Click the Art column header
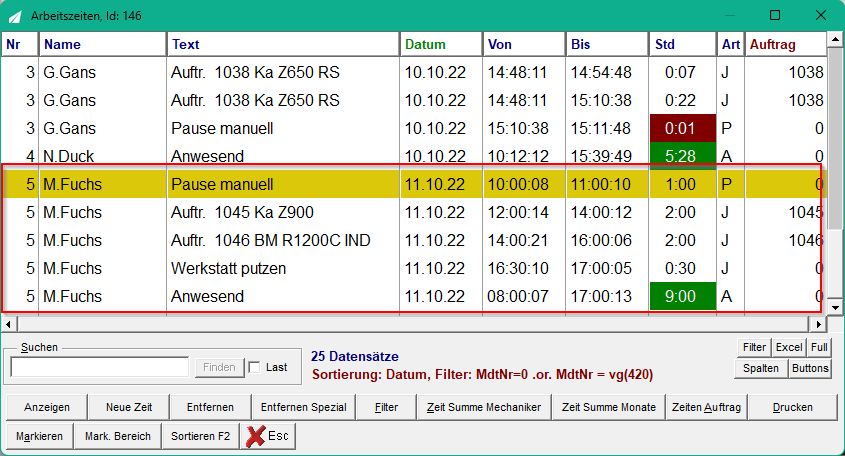 [x=731, y=44]
